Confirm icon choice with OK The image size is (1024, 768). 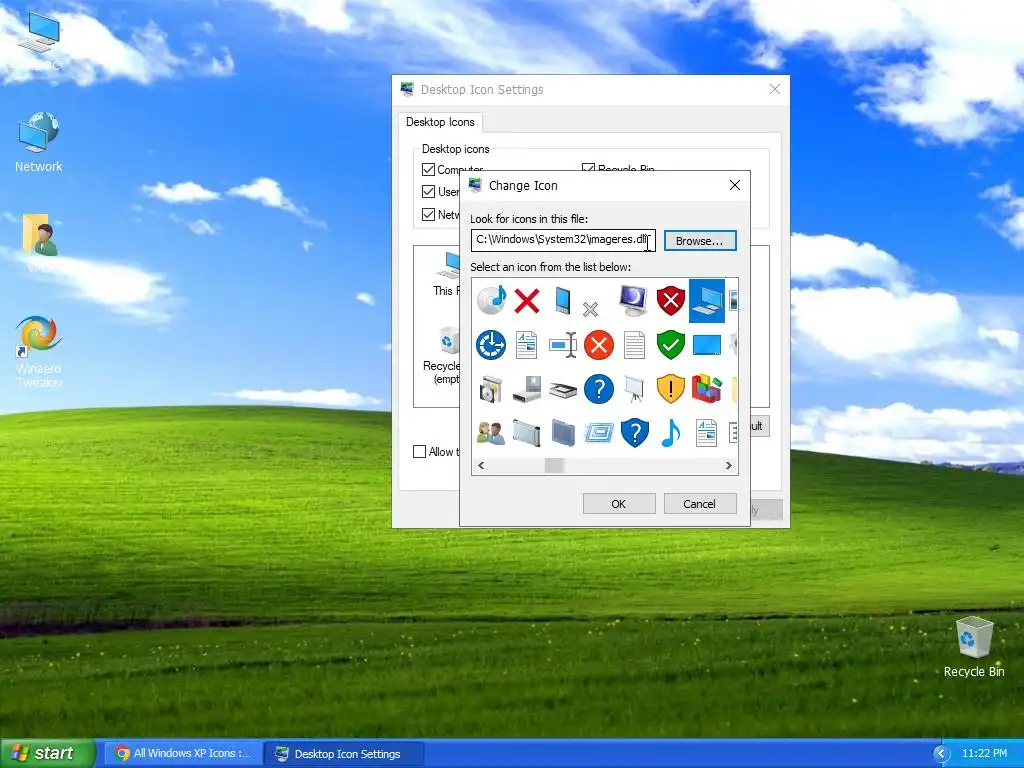618,504
